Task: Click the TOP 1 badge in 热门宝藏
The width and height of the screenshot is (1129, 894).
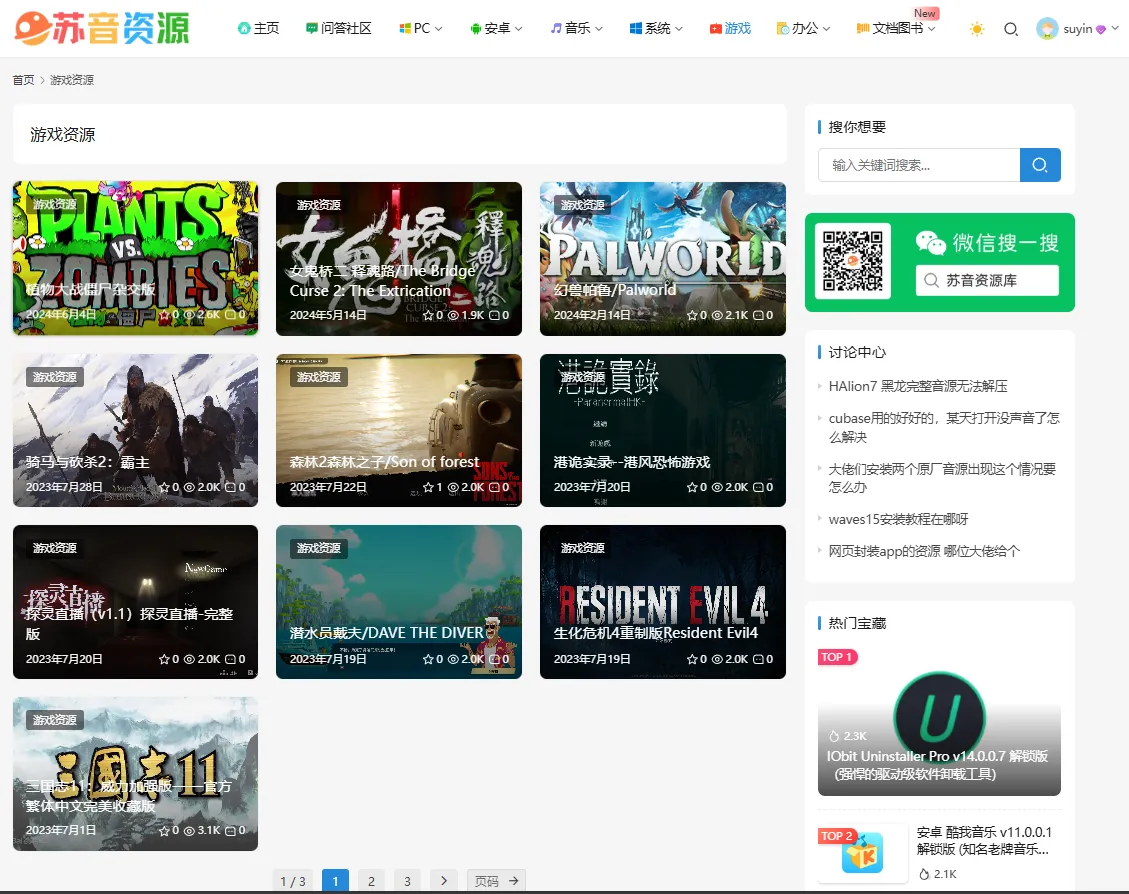Action: tap(837, 657)
